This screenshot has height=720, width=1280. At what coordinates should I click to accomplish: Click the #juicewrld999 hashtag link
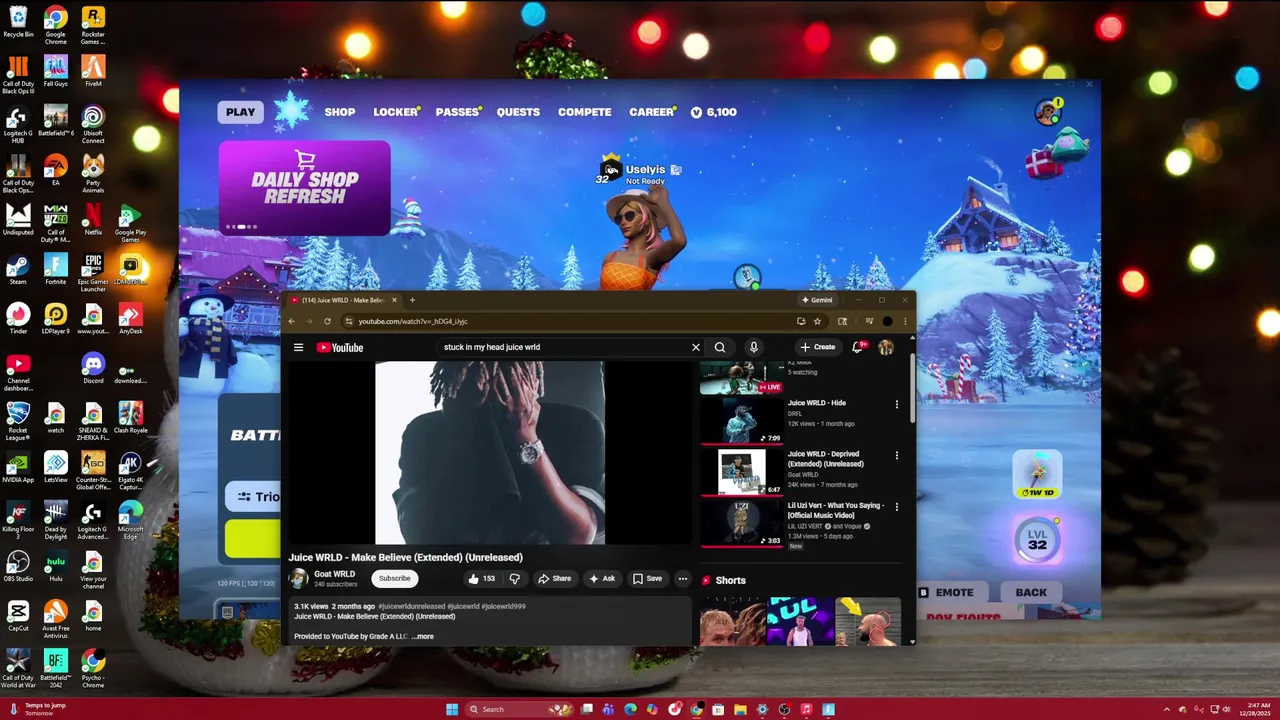(503, 606)
